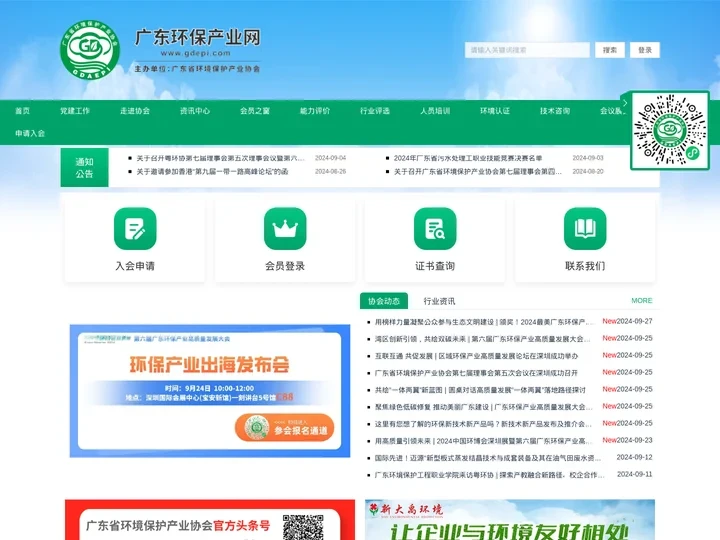This screenshot has width=720, height=540.
Task: Open notice 2024年广东省污水处理工职业技能竞赛决赛名单
Action: (468, 158)
